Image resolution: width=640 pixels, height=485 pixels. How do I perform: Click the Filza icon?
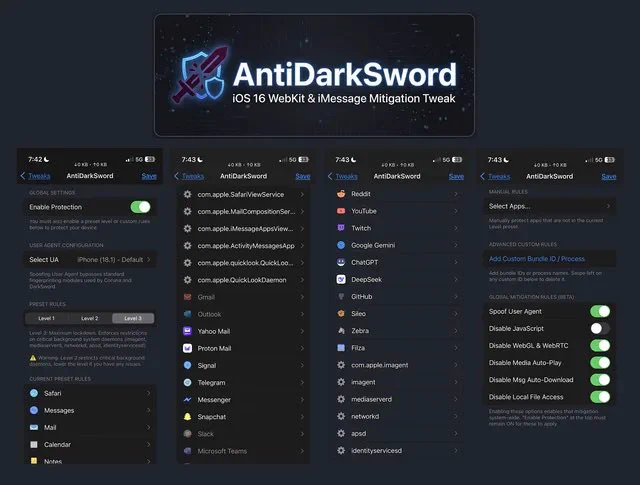tap(341, 348)
